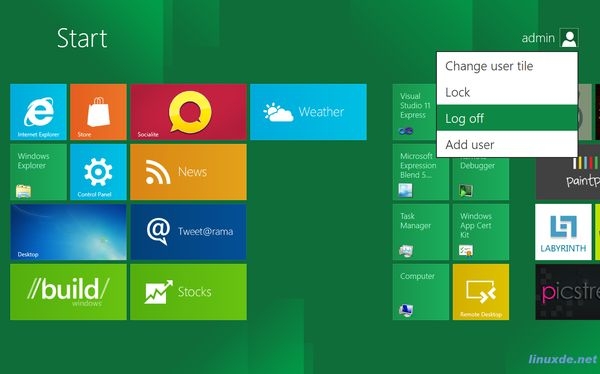Open the Control Panel tile
This screenshot has height=374, width=600.
(98, 172)
